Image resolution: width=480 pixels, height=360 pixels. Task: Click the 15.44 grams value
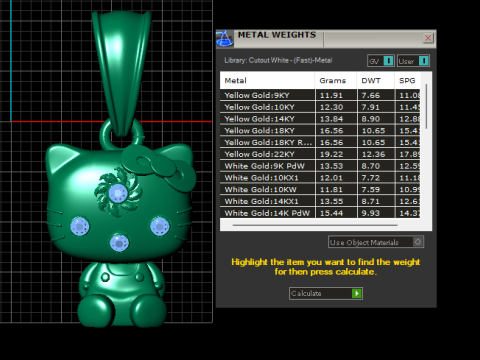pyautogui.click(x=331, y=213)
